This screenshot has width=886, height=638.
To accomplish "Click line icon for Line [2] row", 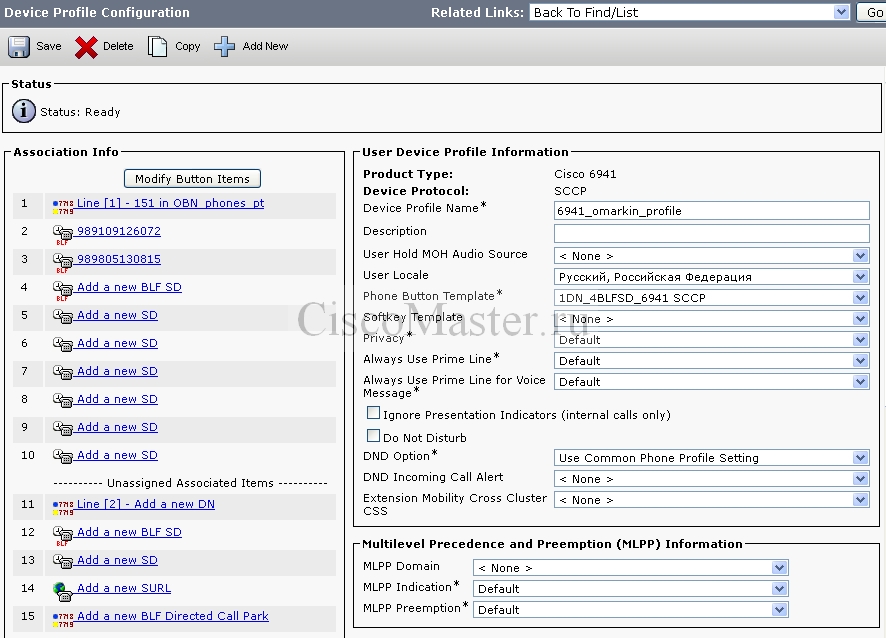I will pyautogui.click(x=63, y=508).
